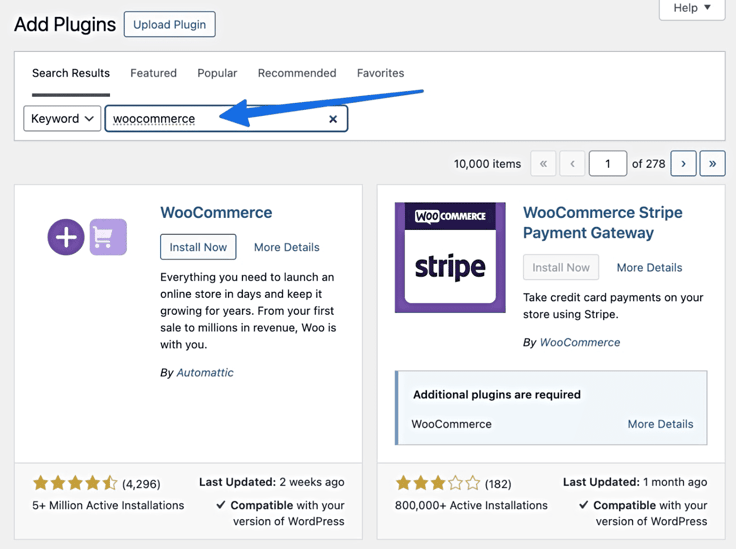Expand the Help dropdown panel
The height and width of the screenshot is (549, 736).
692,8
